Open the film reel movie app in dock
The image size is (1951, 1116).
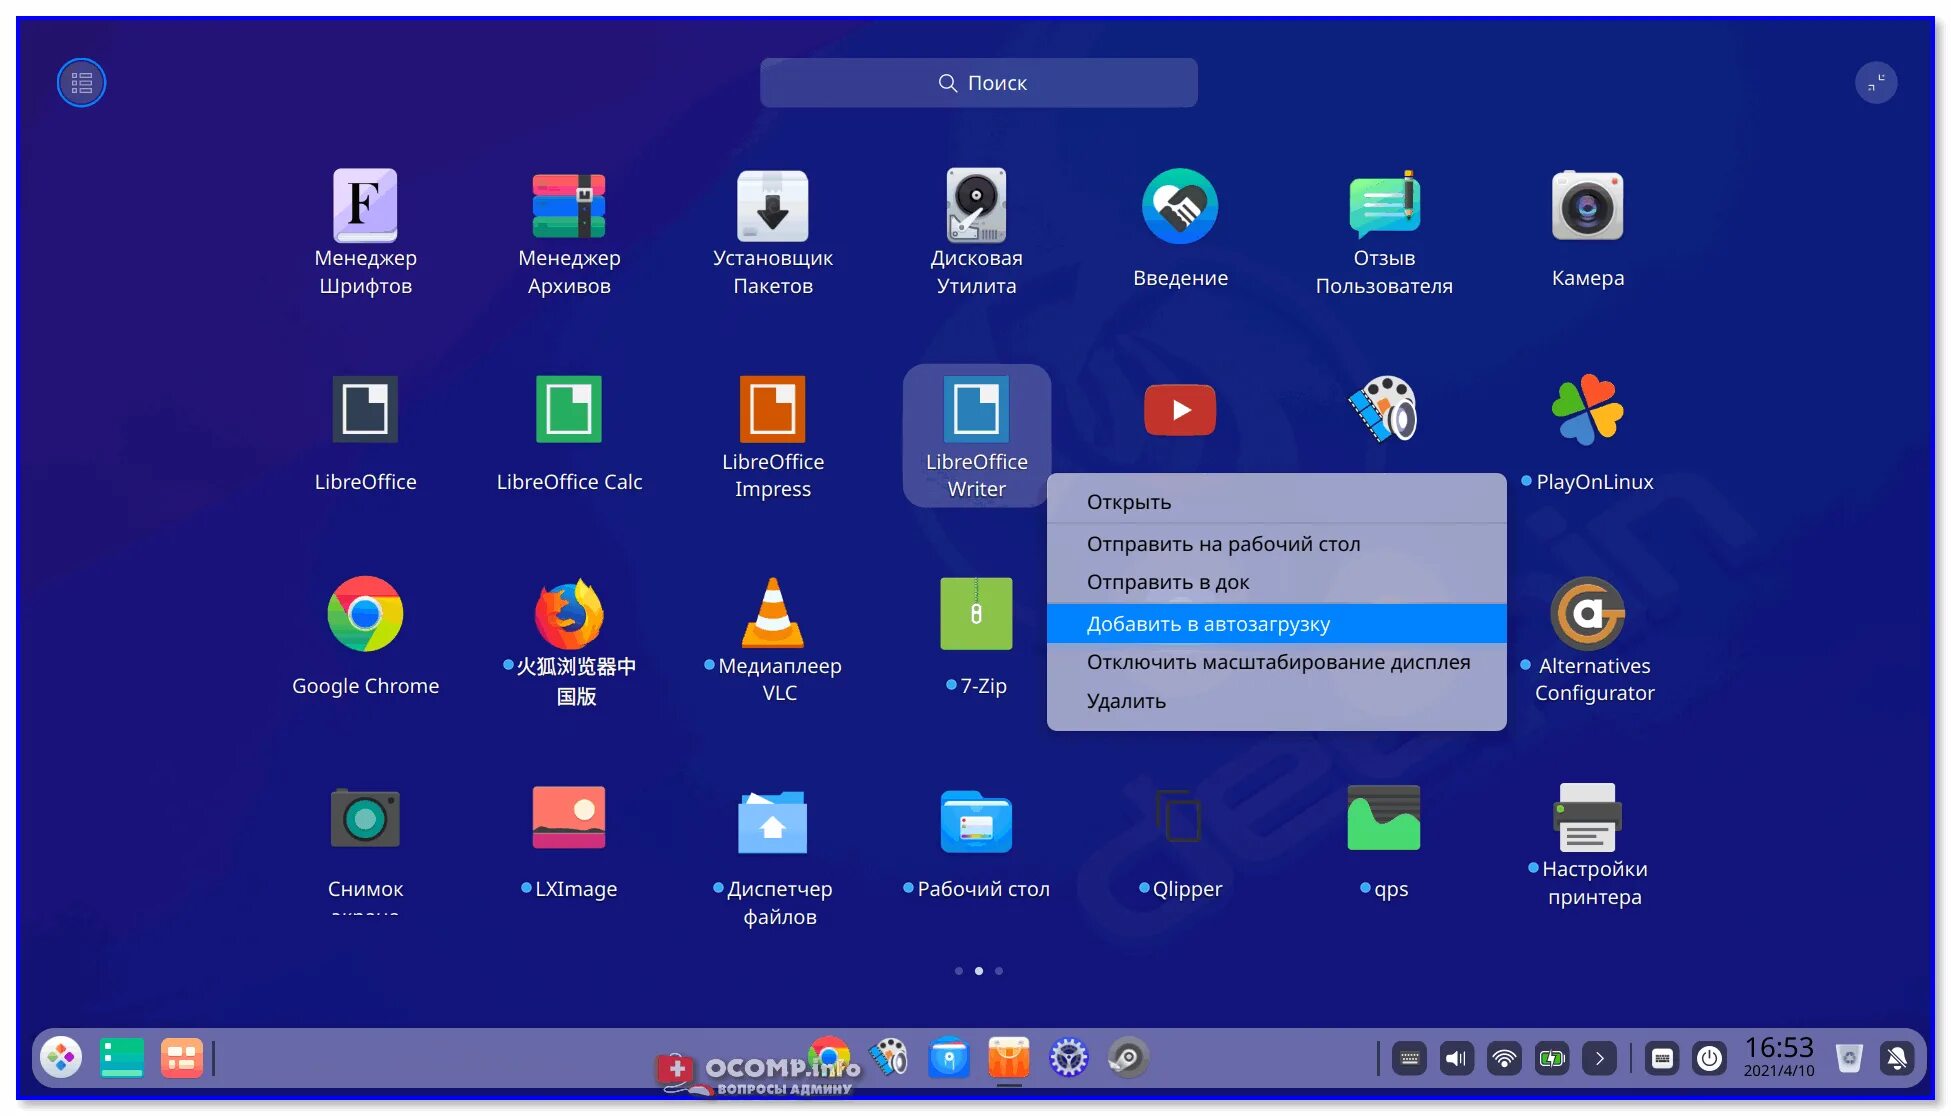pos(888,1057)
